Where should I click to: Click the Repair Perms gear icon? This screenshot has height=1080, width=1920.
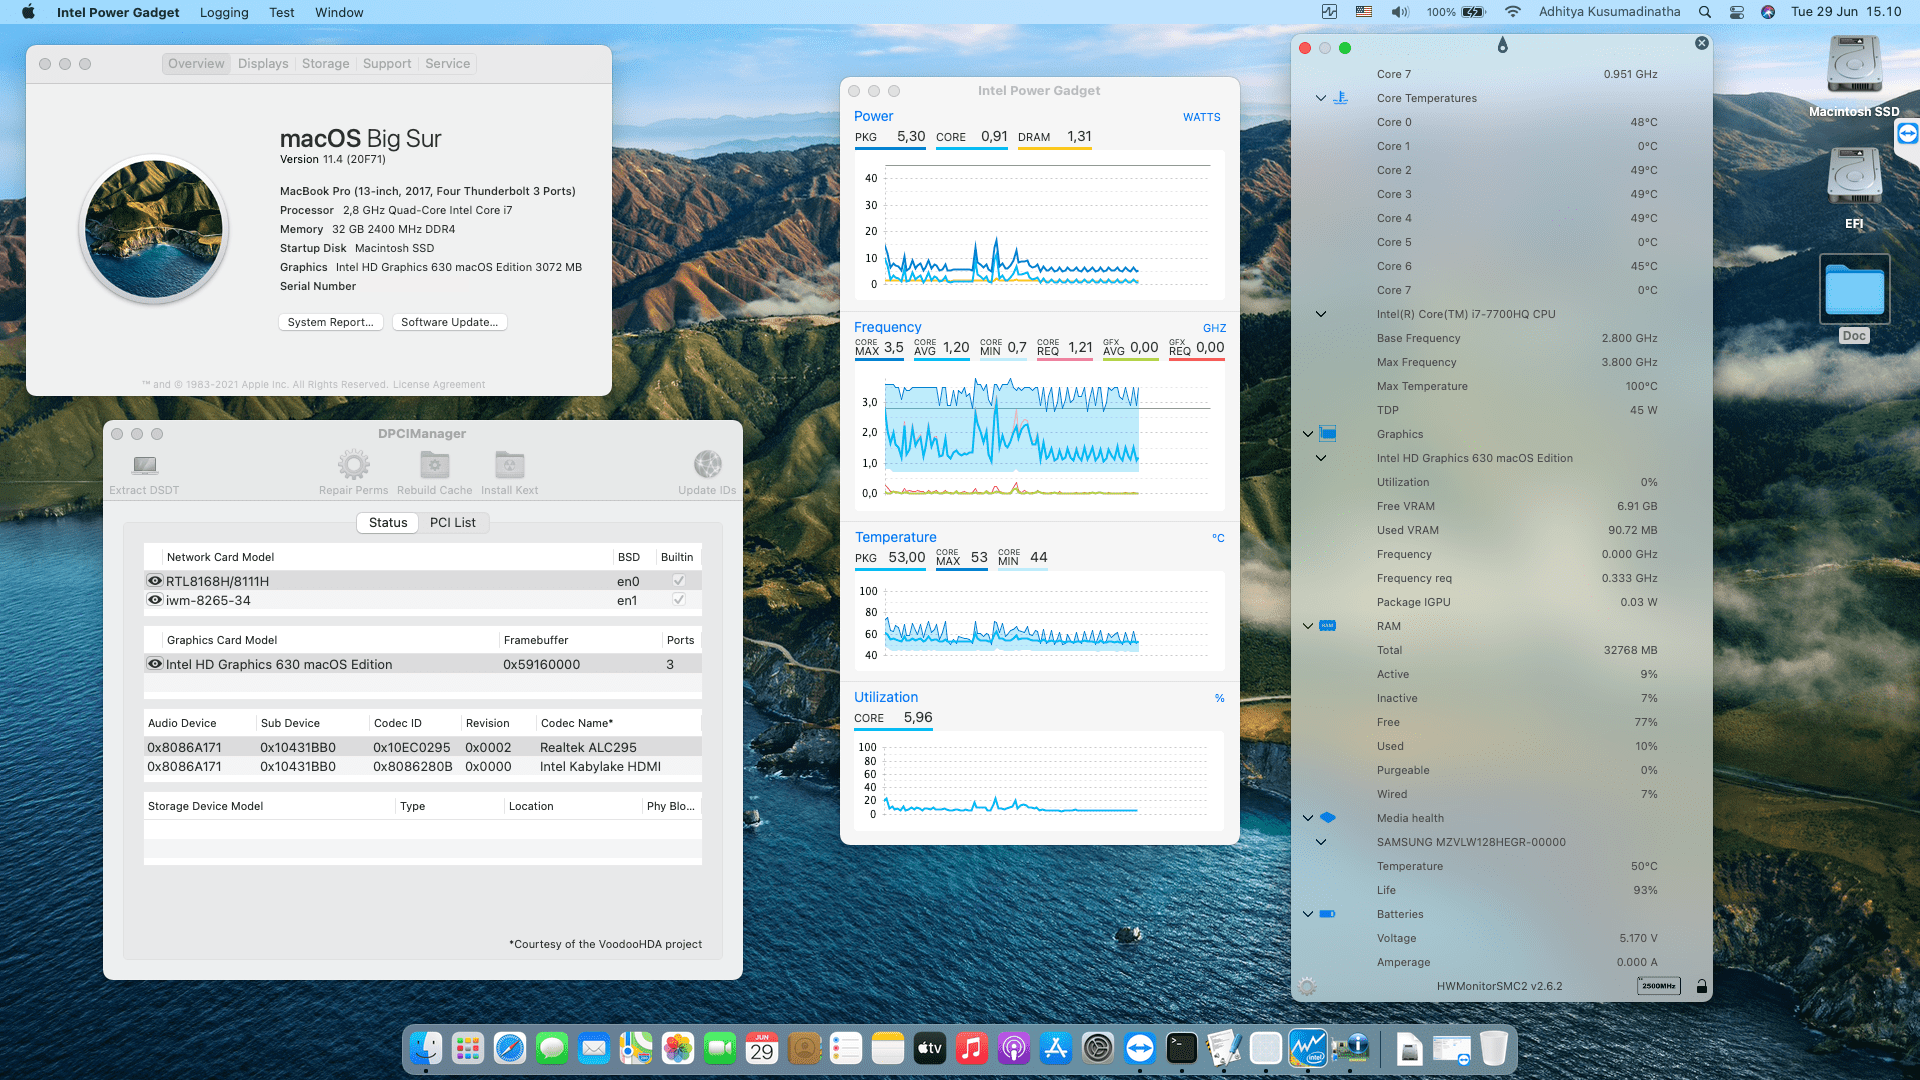tap(354, 464)
